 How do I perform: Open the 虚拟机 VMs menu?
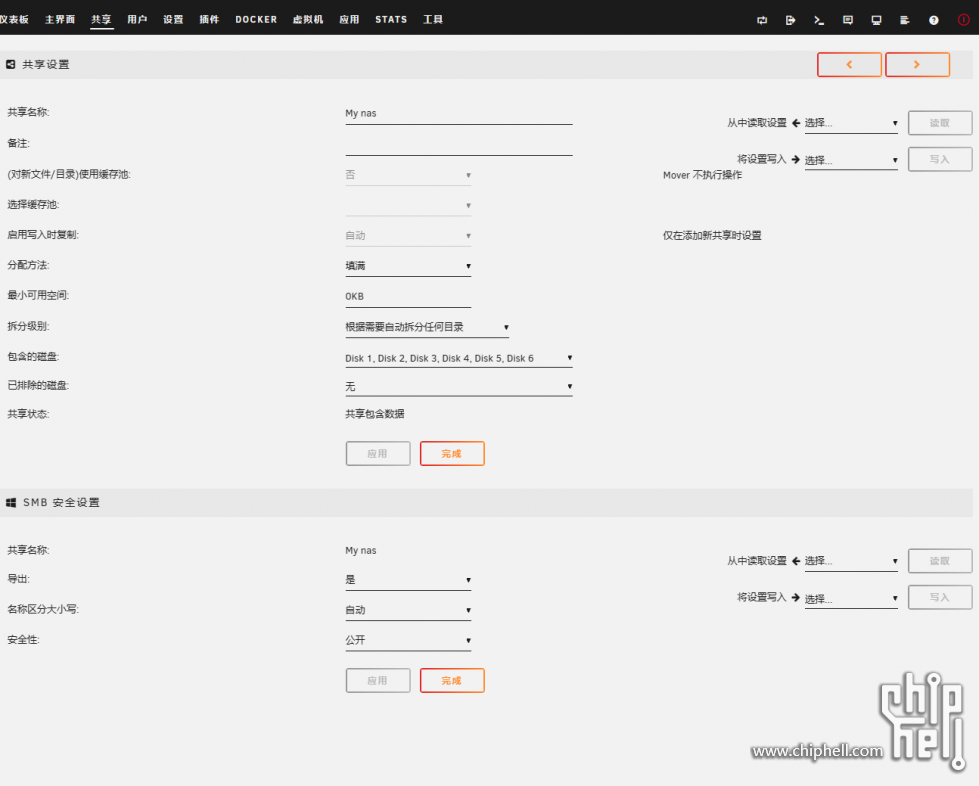308,19
